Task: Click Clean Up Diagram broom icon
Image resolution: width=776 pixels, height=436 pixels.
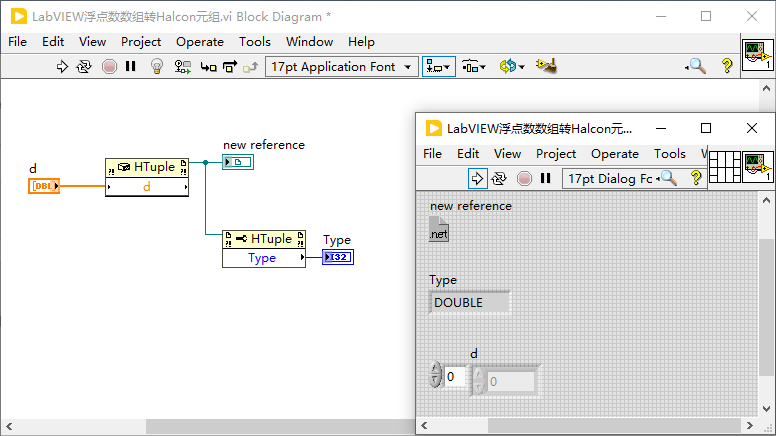Action: click(x=546, y=66)
